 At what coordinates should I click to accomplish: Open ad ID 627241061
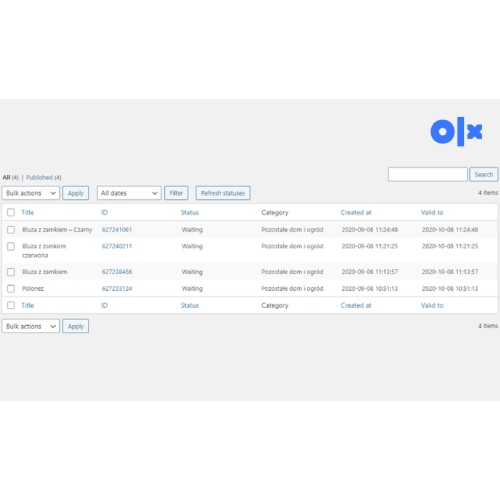(117, 230)
